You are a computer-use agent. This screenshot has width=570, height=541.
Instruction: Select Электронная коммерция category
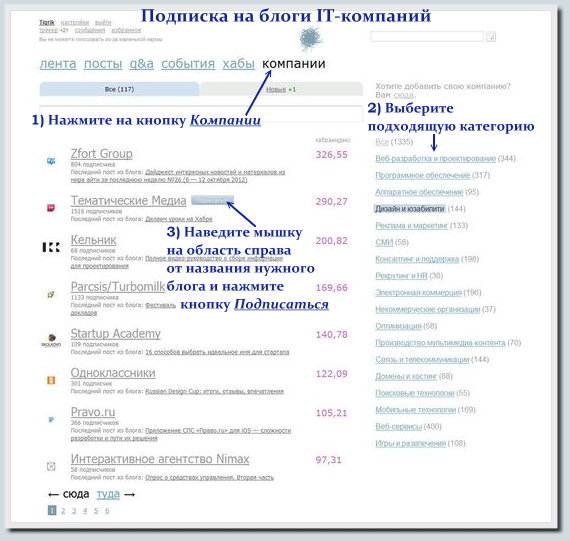(x=418, y=292)
